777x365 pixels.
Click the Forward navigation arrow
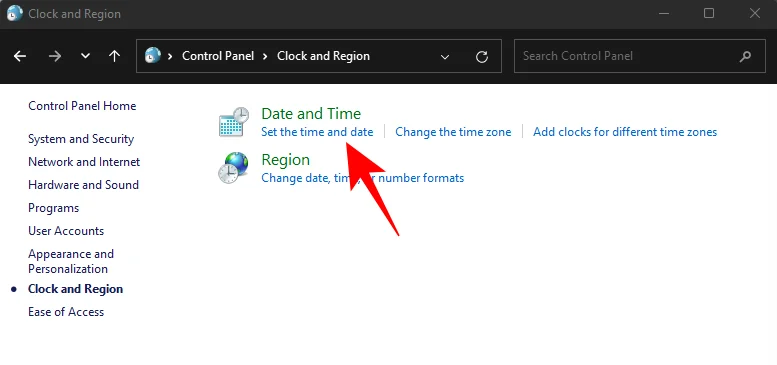pos(55,56)
